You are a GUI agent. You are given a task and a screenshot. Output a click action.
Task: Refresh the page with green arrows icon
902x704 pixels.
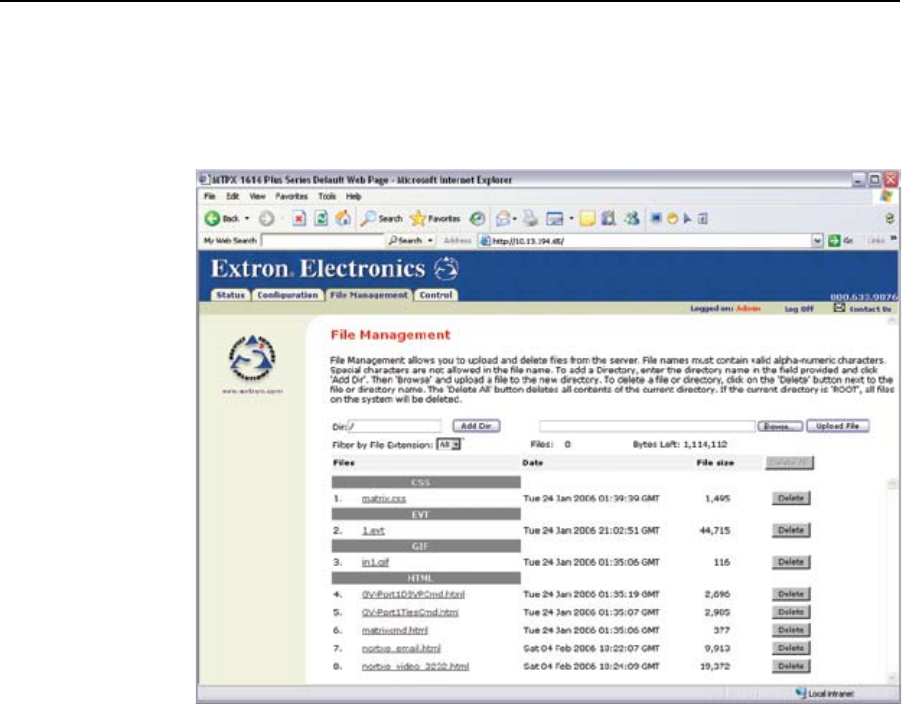click(x=321, y=219)
